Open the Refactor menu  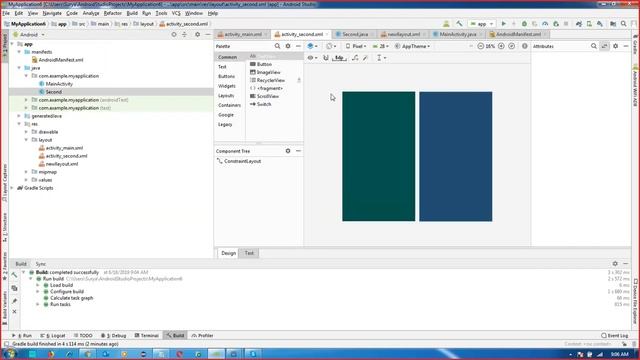click(113, 13)
